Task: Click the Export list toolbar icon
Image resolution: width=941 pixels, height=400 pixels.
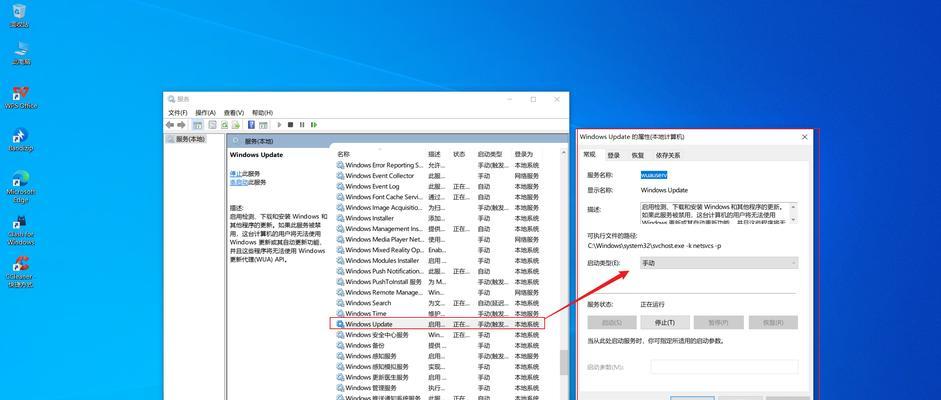Action: [236, 125]
